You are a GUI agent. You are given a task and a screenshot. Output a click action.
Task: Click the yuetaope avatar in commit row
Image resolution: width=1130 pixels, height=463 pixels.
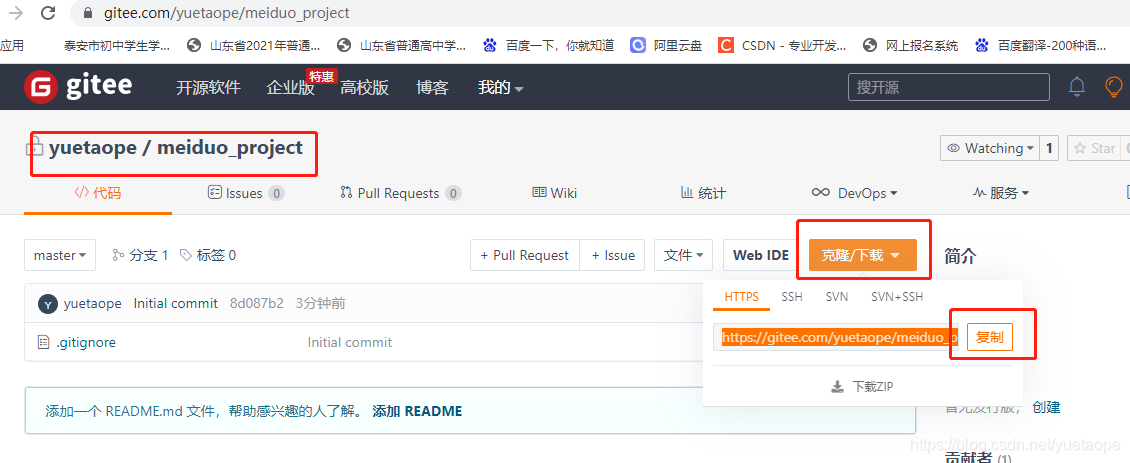click(x=47, y=304)
